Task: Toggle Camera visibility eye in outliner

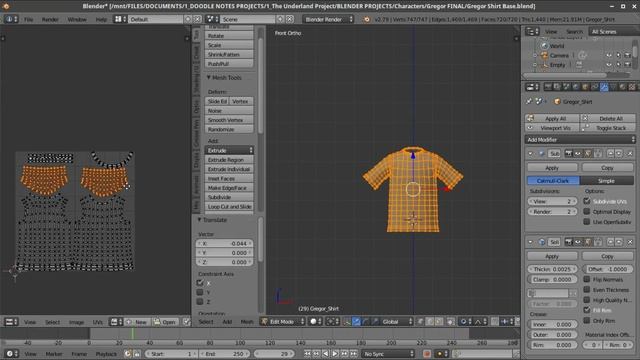Action: point(609,55)
